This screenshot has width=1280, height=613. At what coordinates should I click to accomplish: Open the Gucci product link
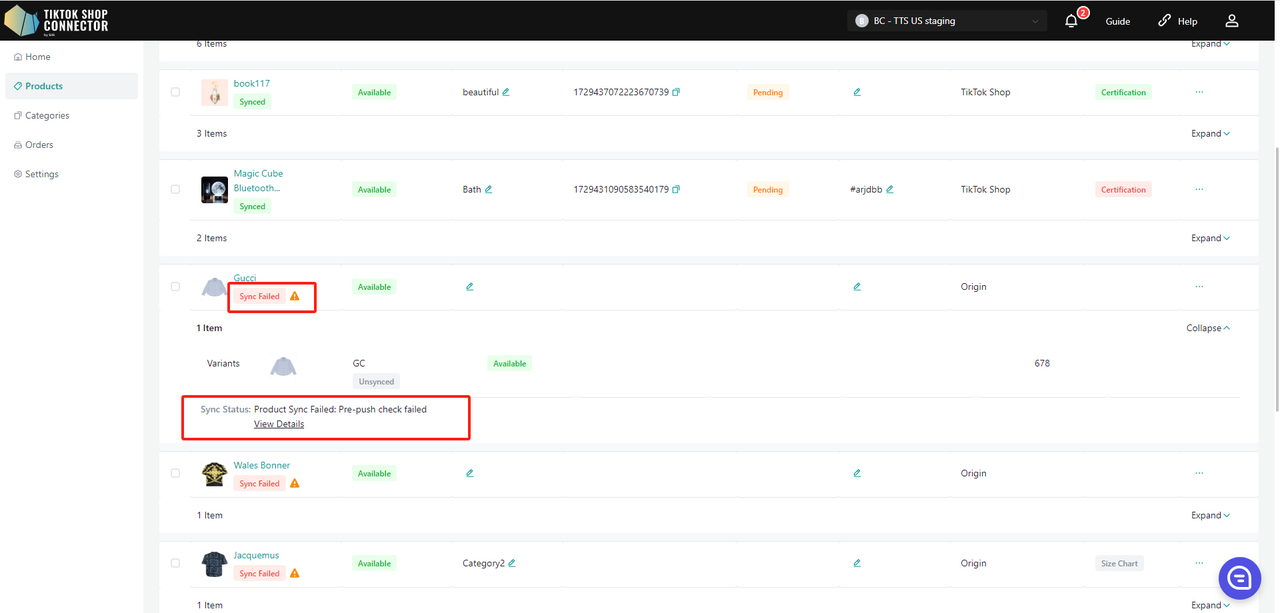click(x=245, y=278)
